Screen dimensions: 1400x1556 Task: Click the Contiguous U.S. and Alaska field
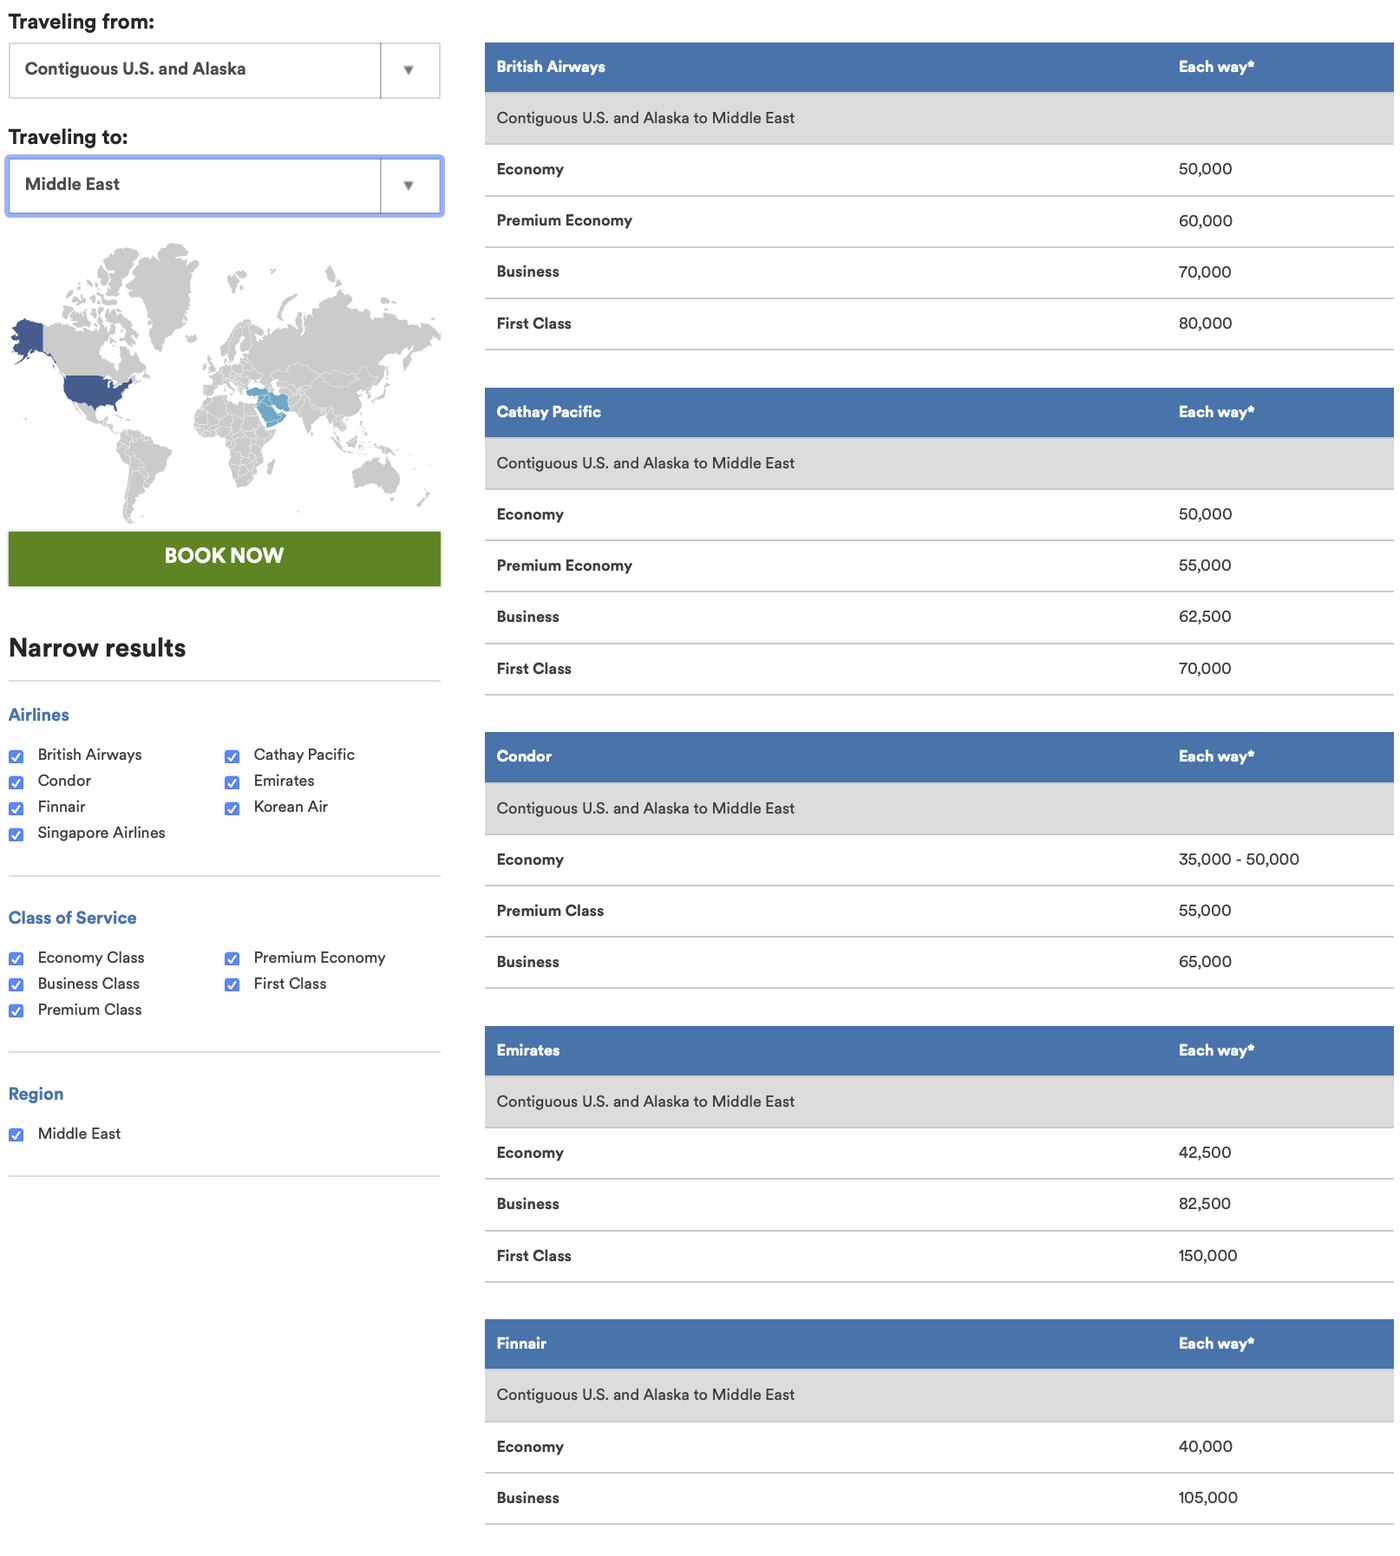click(195, 70)
